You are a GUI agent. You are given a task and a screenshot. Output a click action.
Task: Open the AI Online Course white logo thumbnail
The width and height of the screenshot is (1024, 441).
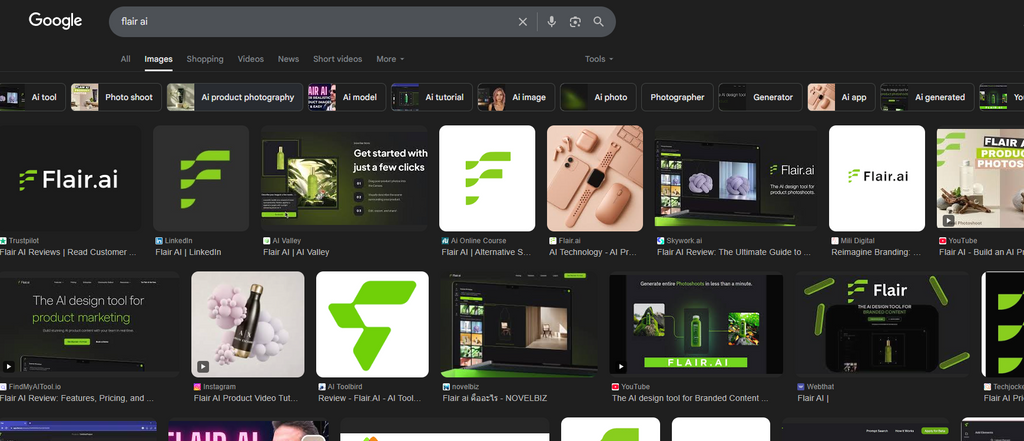[x=487, y=178]
